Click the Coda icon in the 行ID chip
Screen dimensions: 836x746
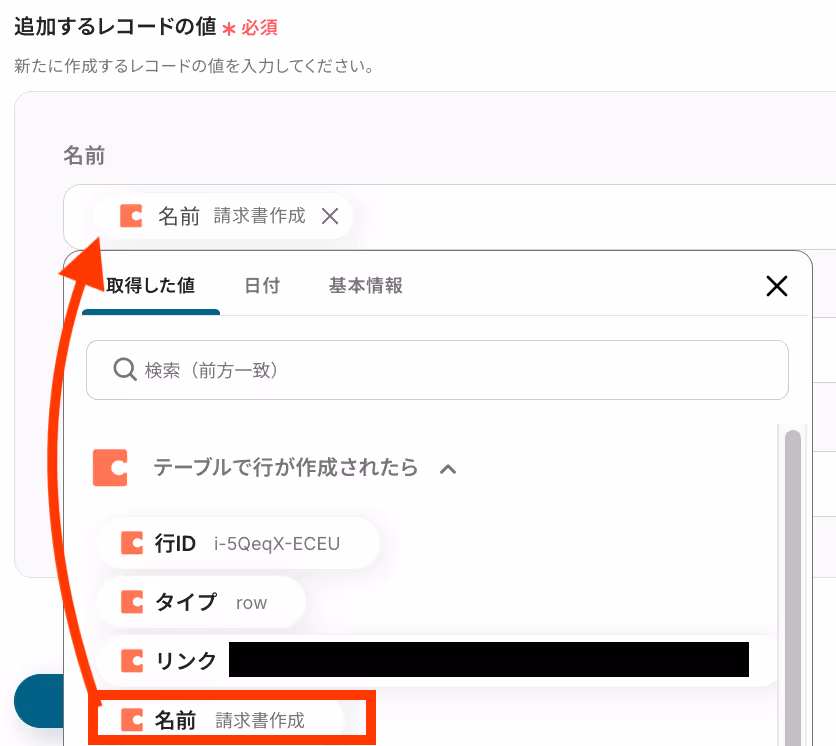coord(132,543)
